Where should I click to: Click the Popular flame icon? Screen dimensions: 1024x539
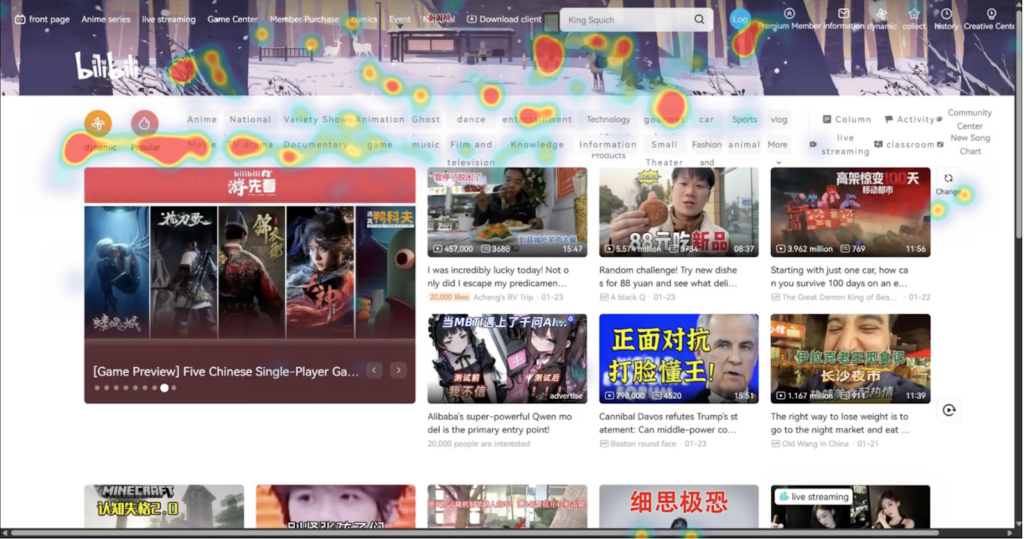[145, 123]
